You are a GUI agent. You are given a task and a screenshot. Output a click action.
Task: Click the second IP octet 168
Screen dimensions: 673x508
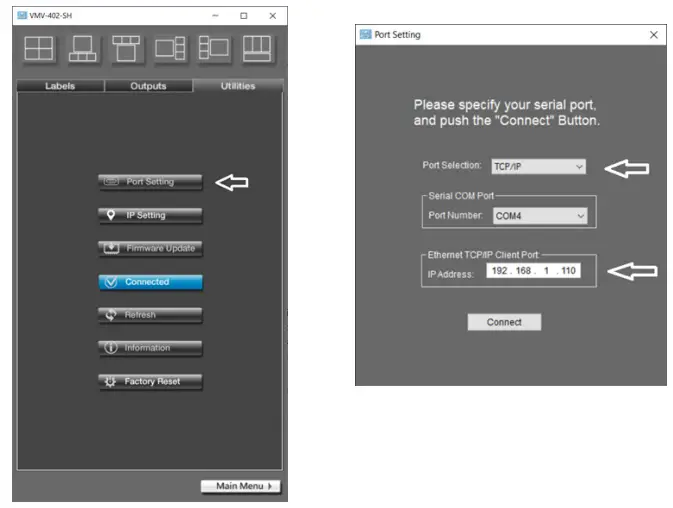pos(523,271)
